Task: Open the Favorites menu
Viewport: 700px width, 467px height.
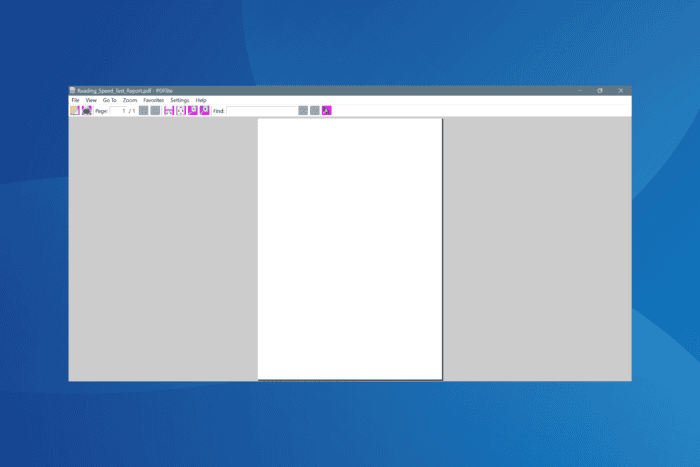Action: tap(154, 100)
